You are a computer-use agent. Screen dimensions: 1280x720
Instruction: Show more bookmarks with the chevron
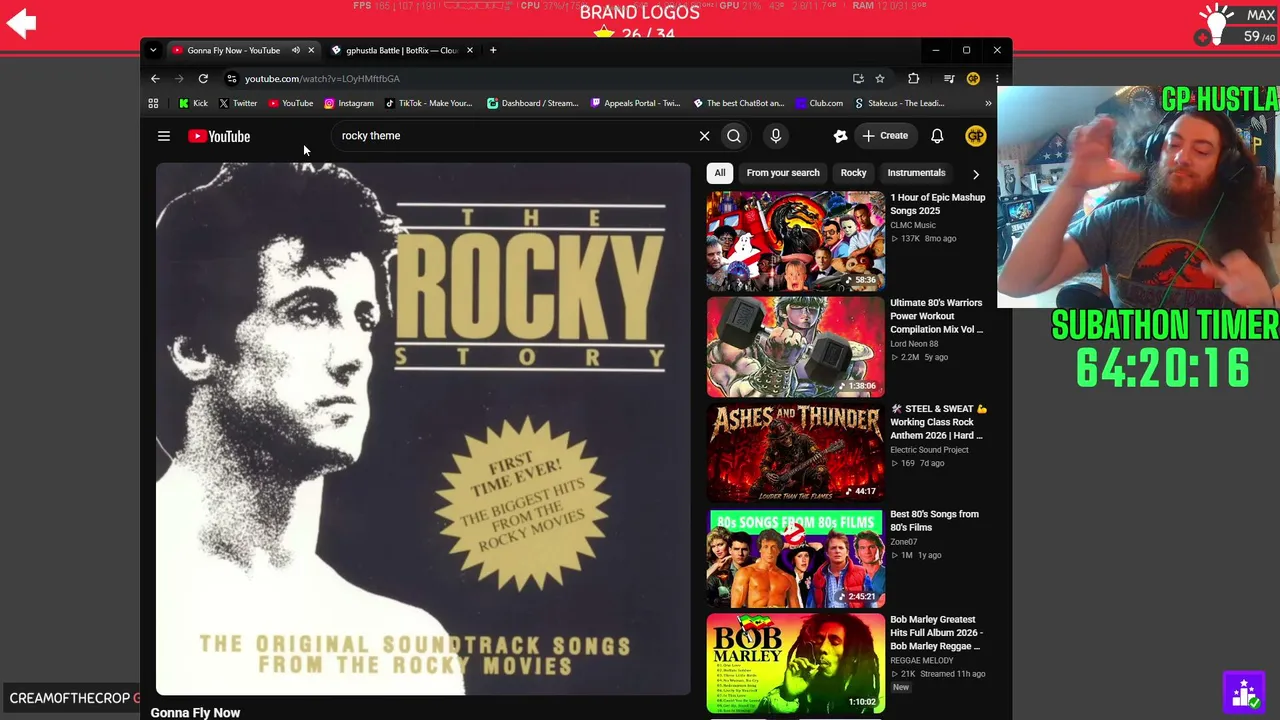(x=988, y=103)
